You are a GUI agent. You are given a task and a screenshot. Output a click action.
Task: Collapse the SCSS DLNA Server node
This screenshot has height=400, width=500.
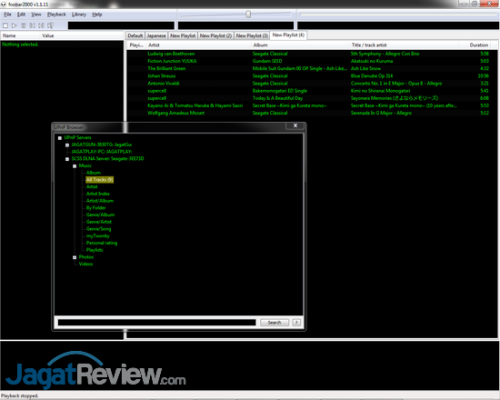click(67, 159)
